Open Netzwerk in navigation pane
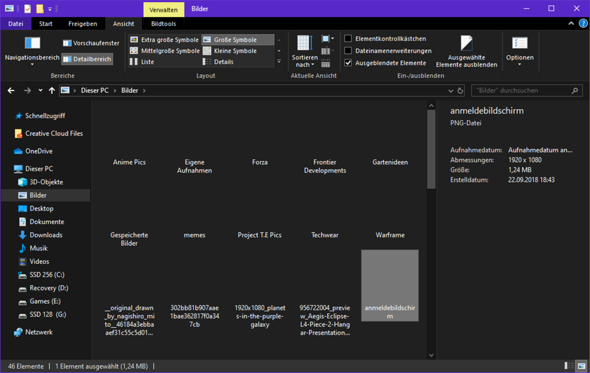The image size is (590, 373). coord(34,332)
